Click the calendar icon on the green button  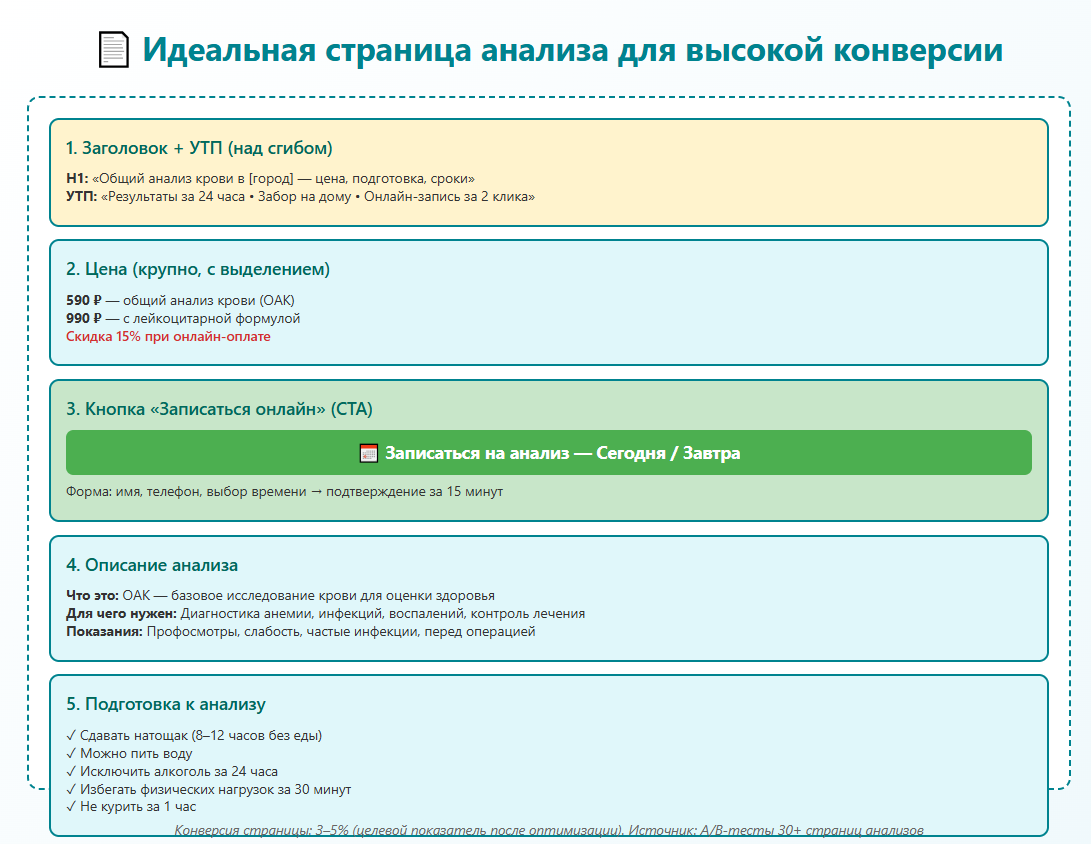368,453
